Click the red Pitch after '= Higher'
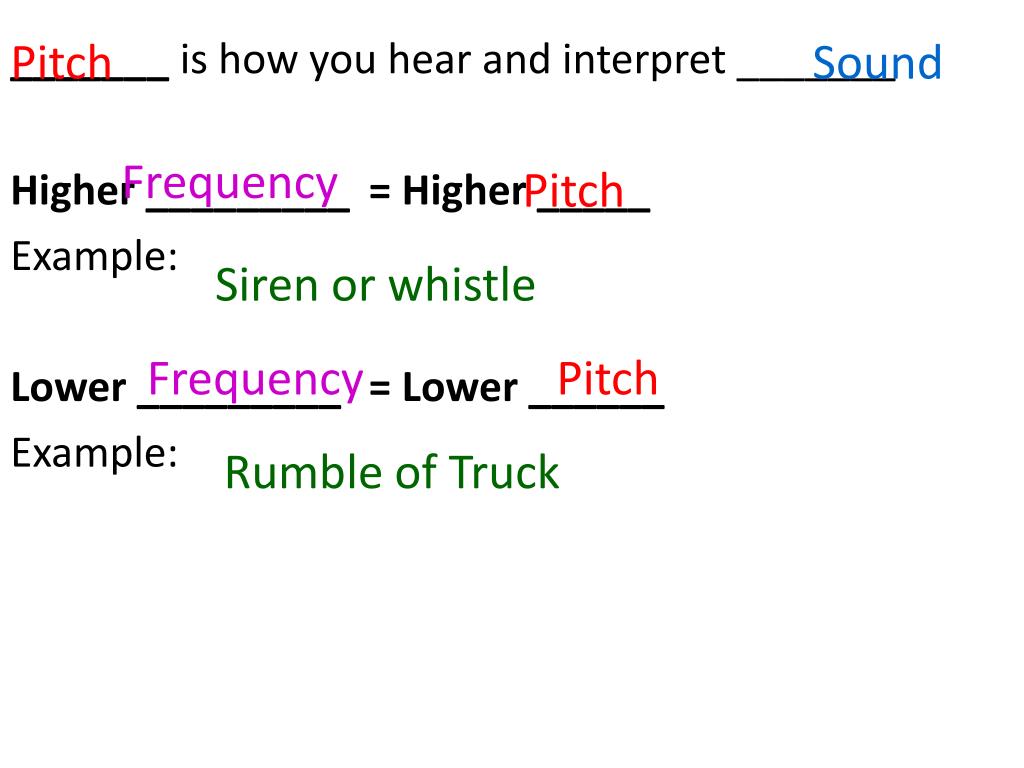The height and width of the screenshot is (768, 1024). [573, 191]
